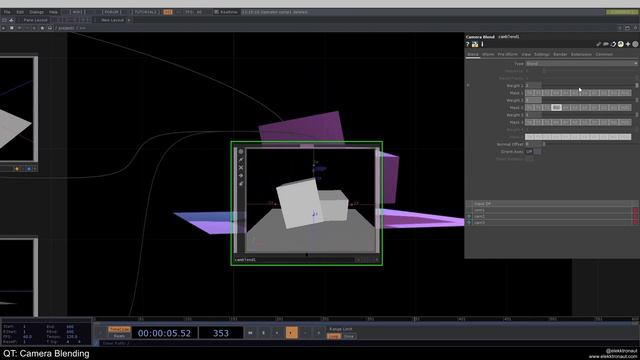Image resolution: width=640 pixels, height=360 pixels.
Task: Open the Edit menu
Action: tap(20, 12)
